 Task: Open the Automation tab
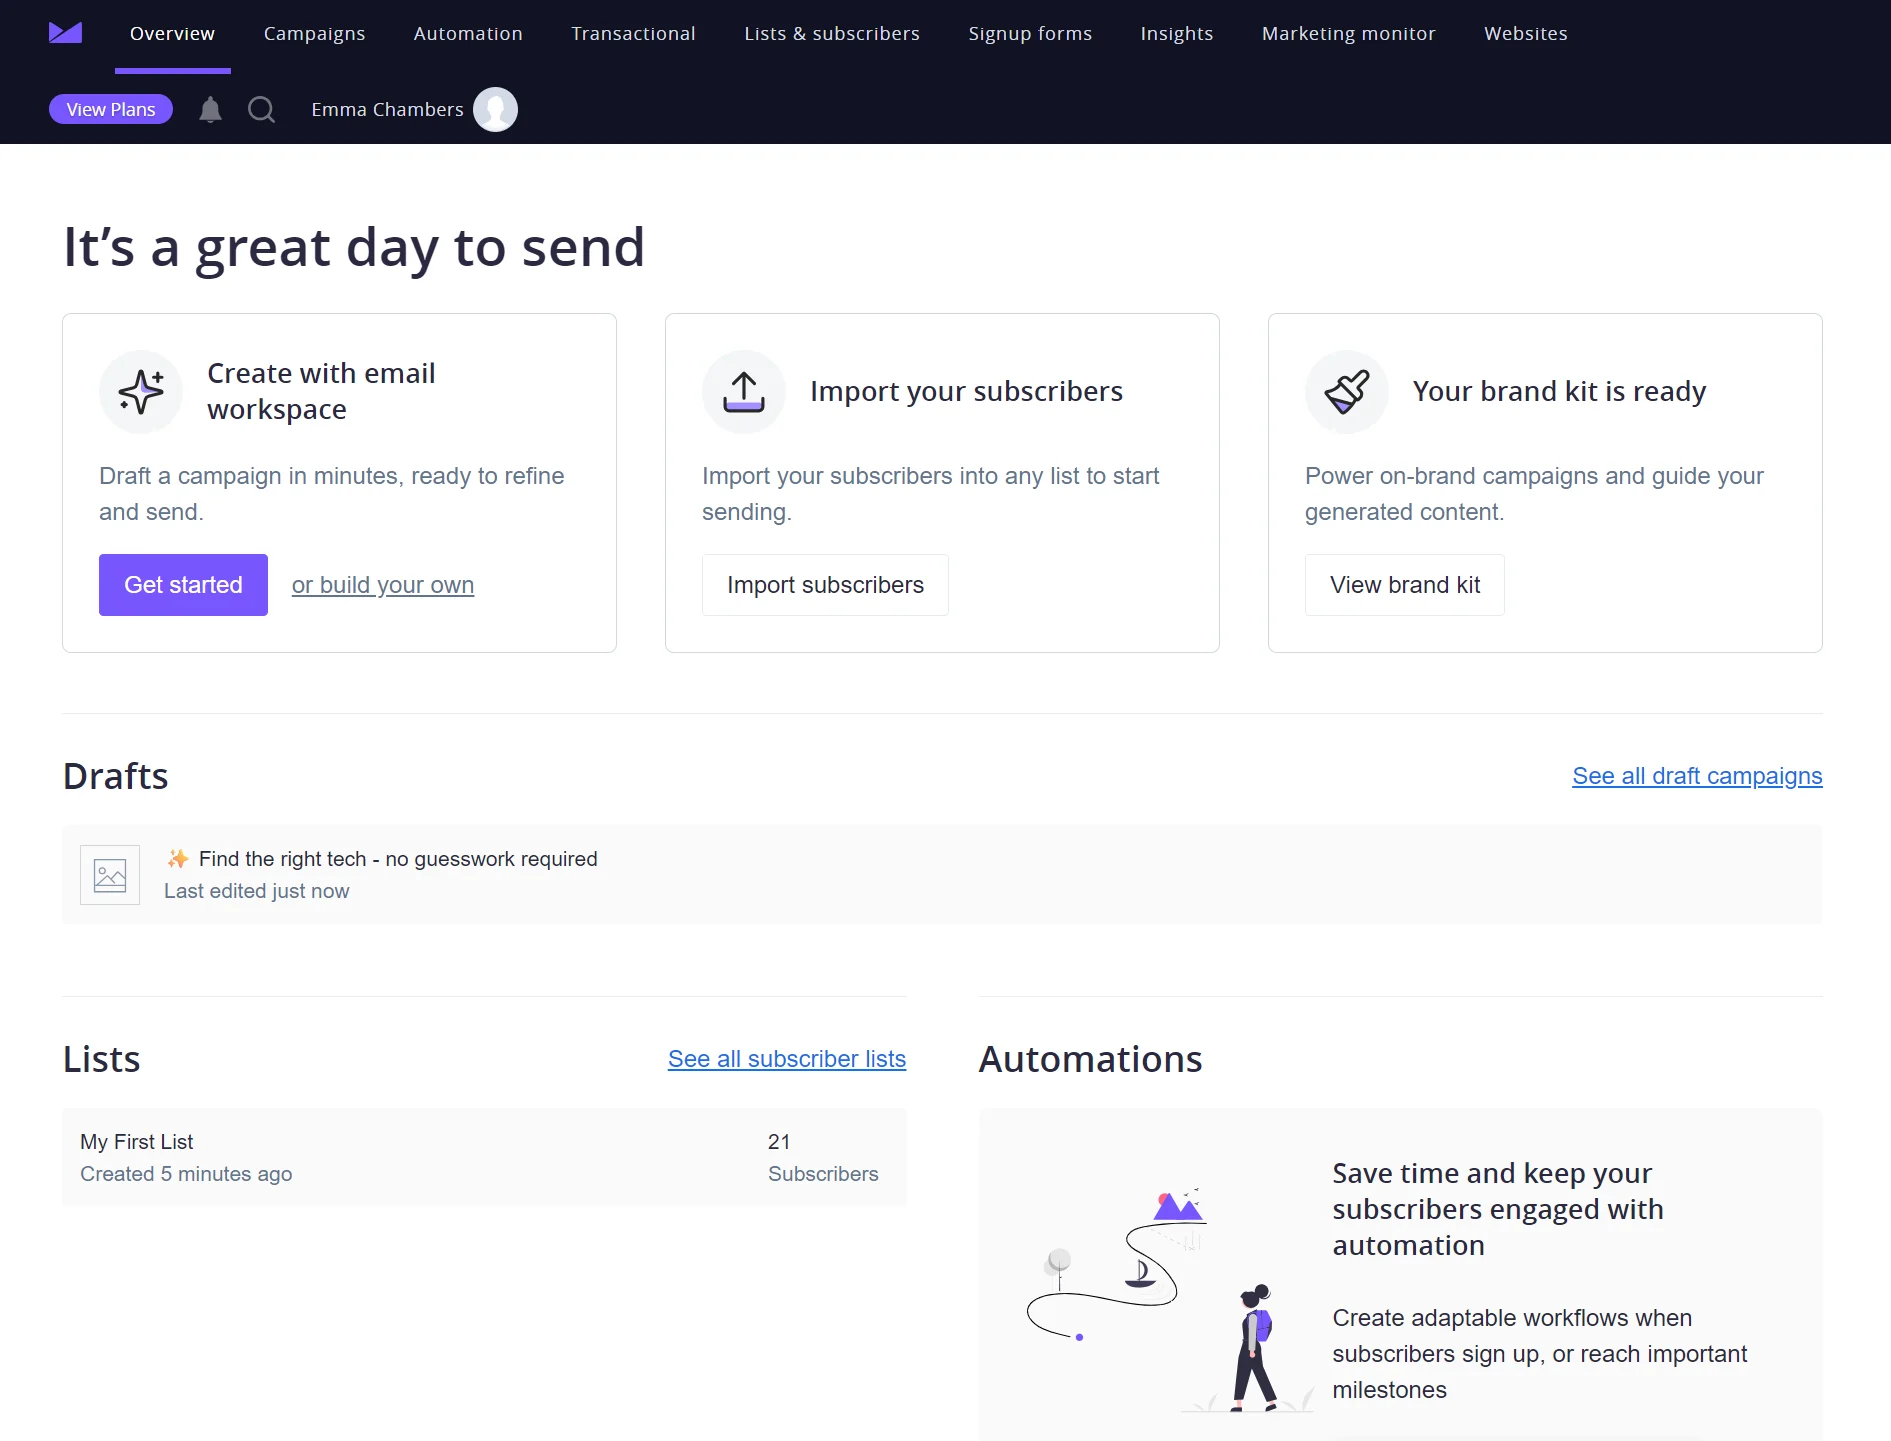[x=468, y=33]
